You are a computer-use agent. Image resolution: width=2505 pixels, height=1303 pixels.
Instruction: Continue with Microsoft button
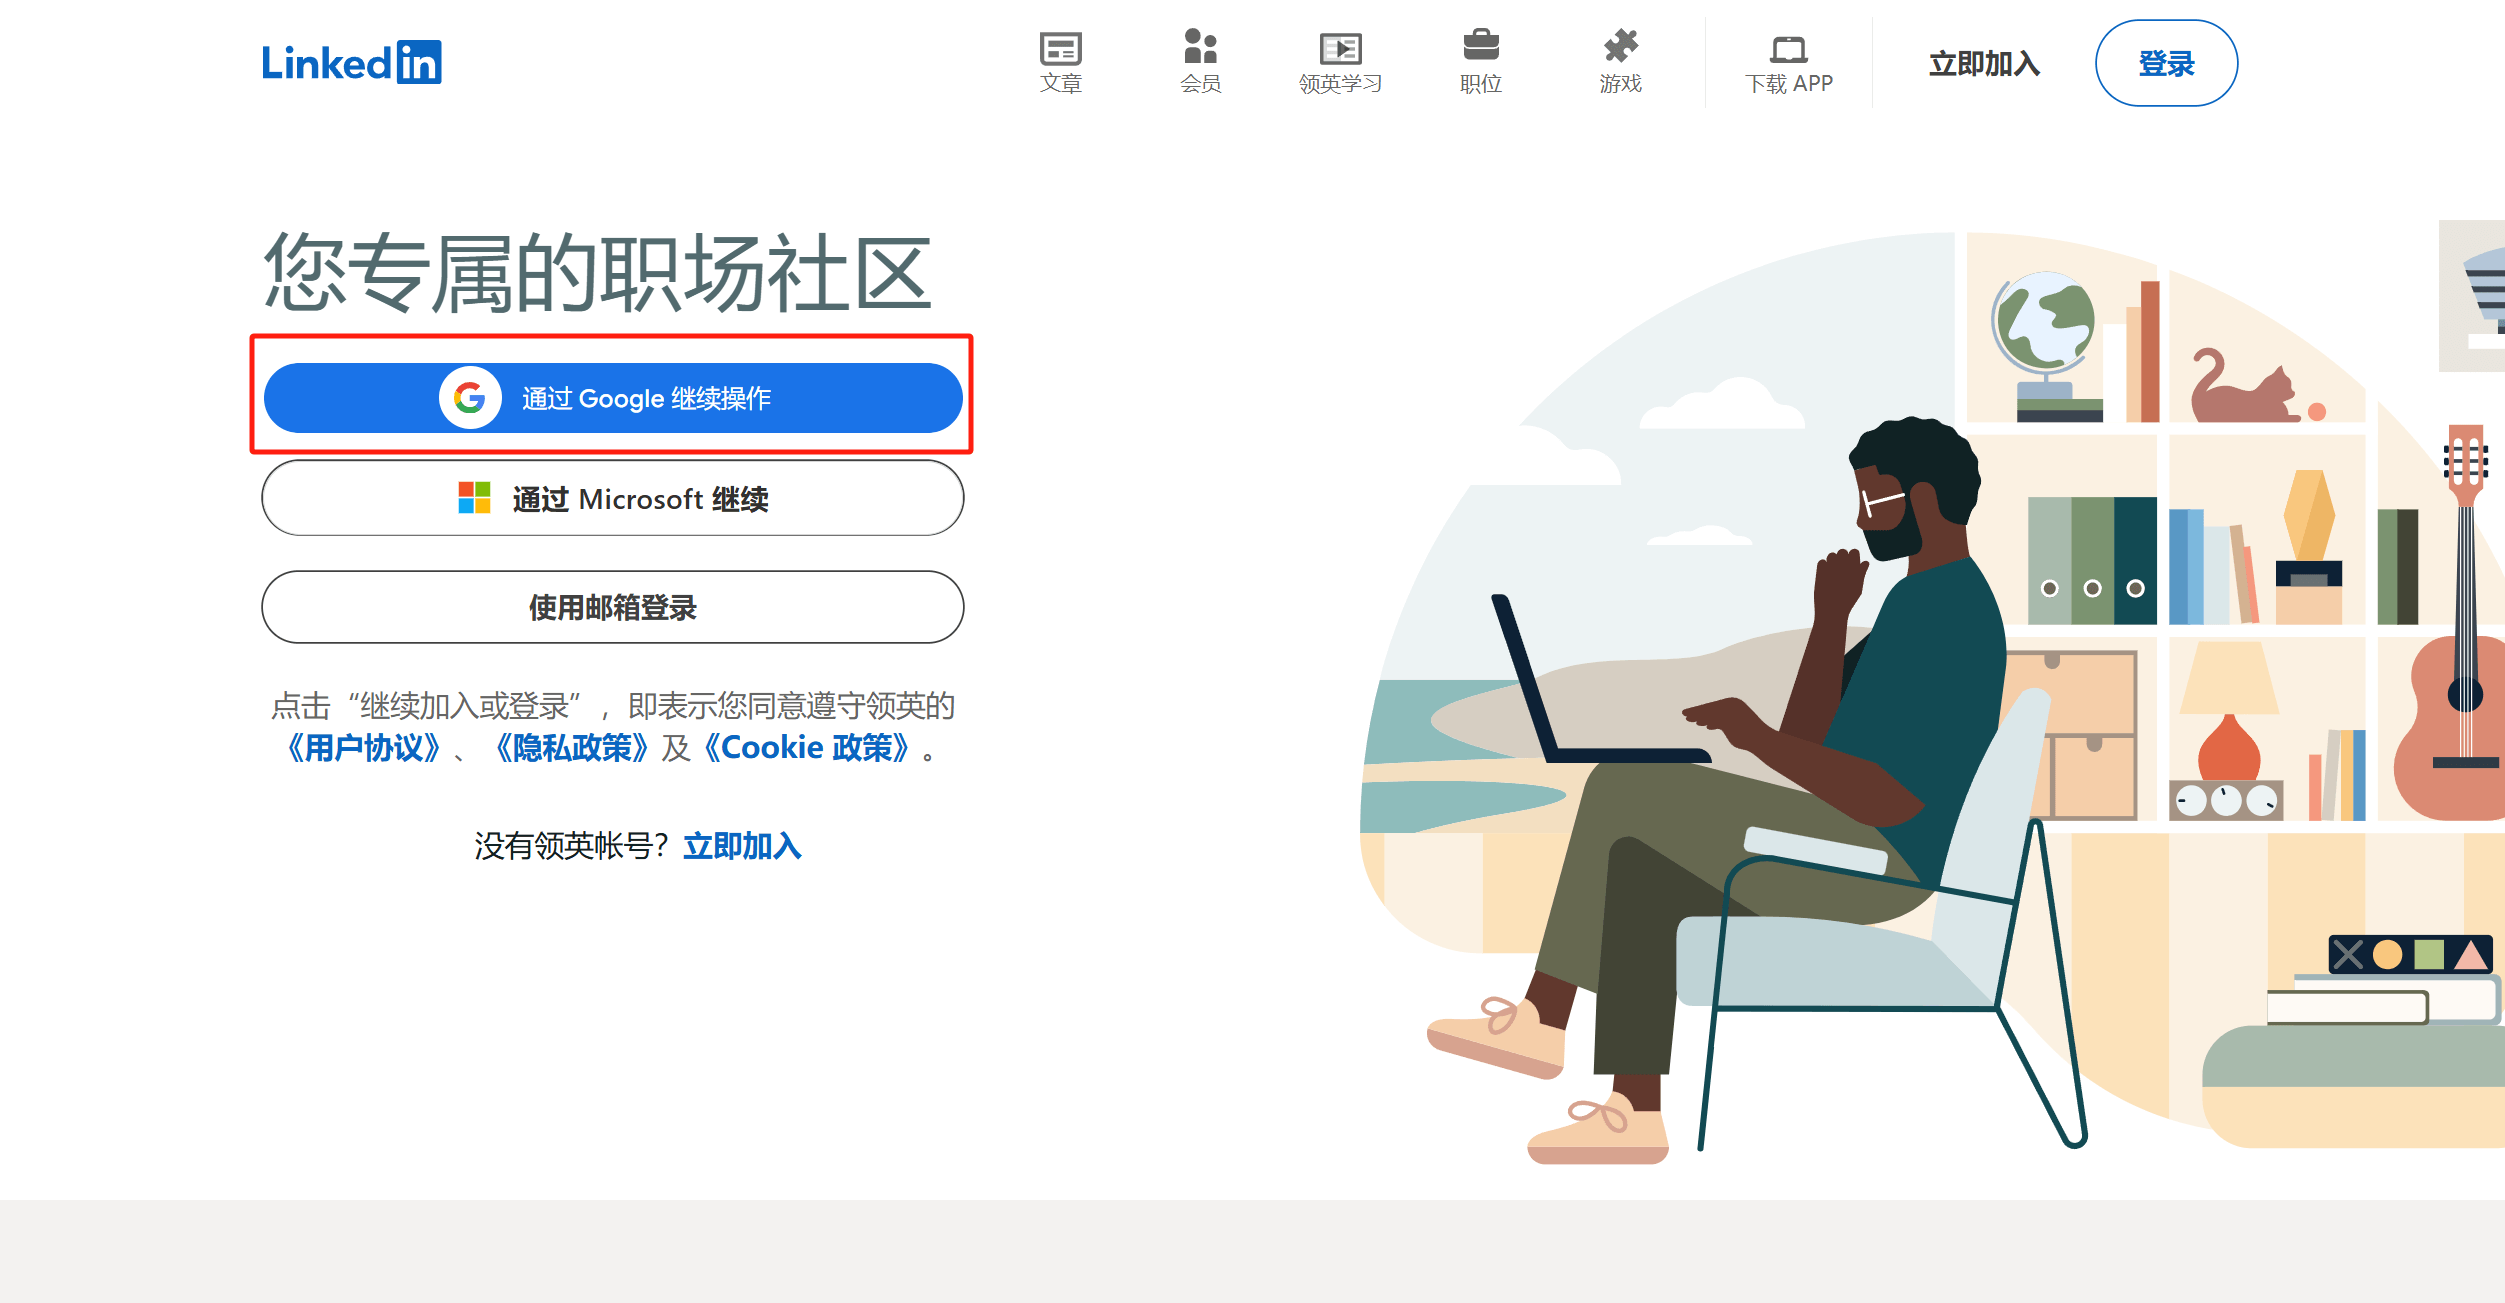(613, 498)
